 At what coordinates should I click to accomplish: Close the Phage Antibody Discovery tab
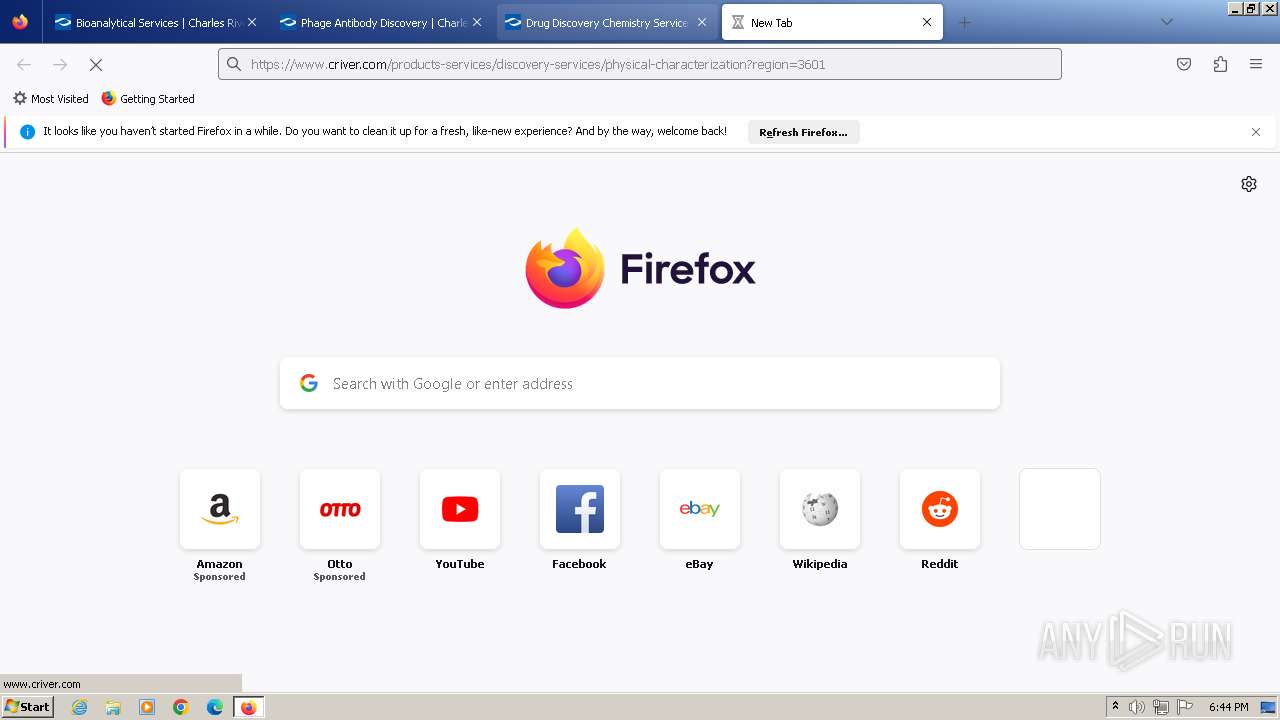click(x=477, y=22)
